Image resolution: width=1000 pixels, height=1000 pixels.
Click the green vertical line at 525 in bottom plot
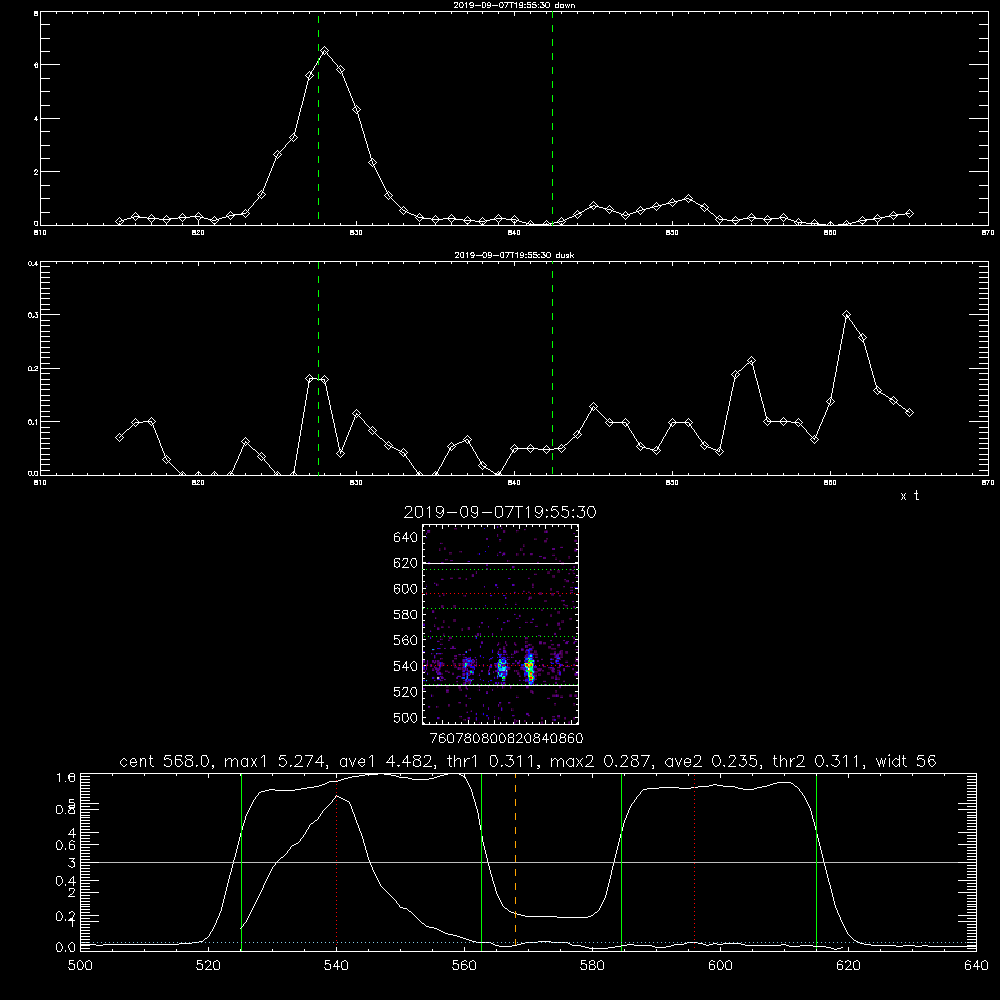click(x=241, y=862)
